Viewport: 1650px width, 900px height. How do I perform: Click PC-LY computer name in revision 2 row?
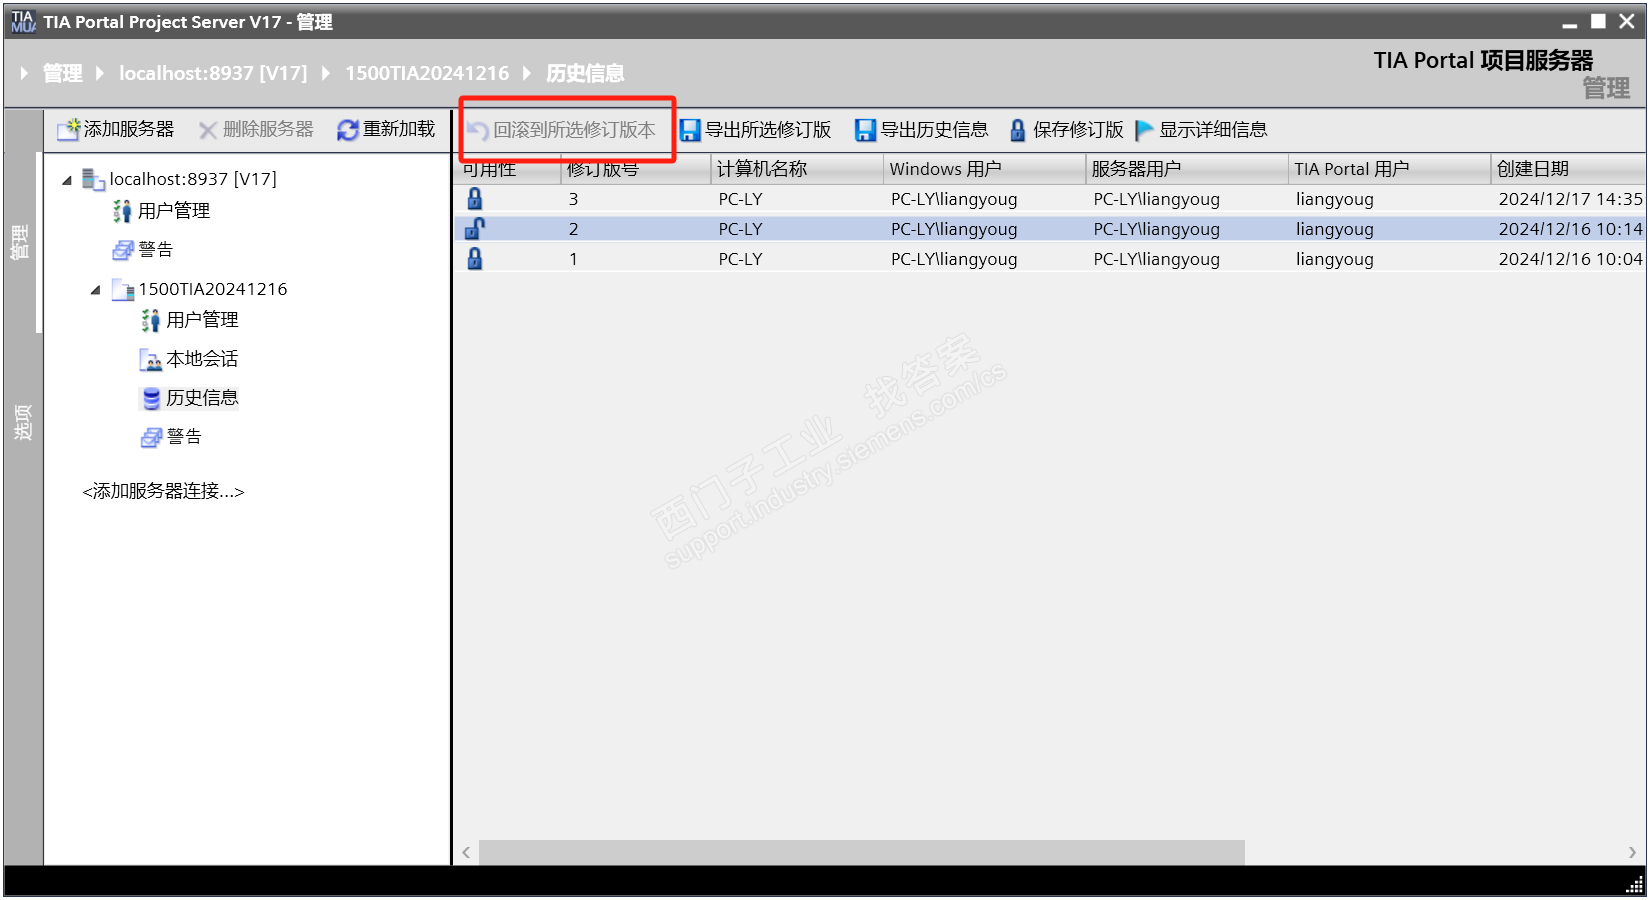click(740, 229)
